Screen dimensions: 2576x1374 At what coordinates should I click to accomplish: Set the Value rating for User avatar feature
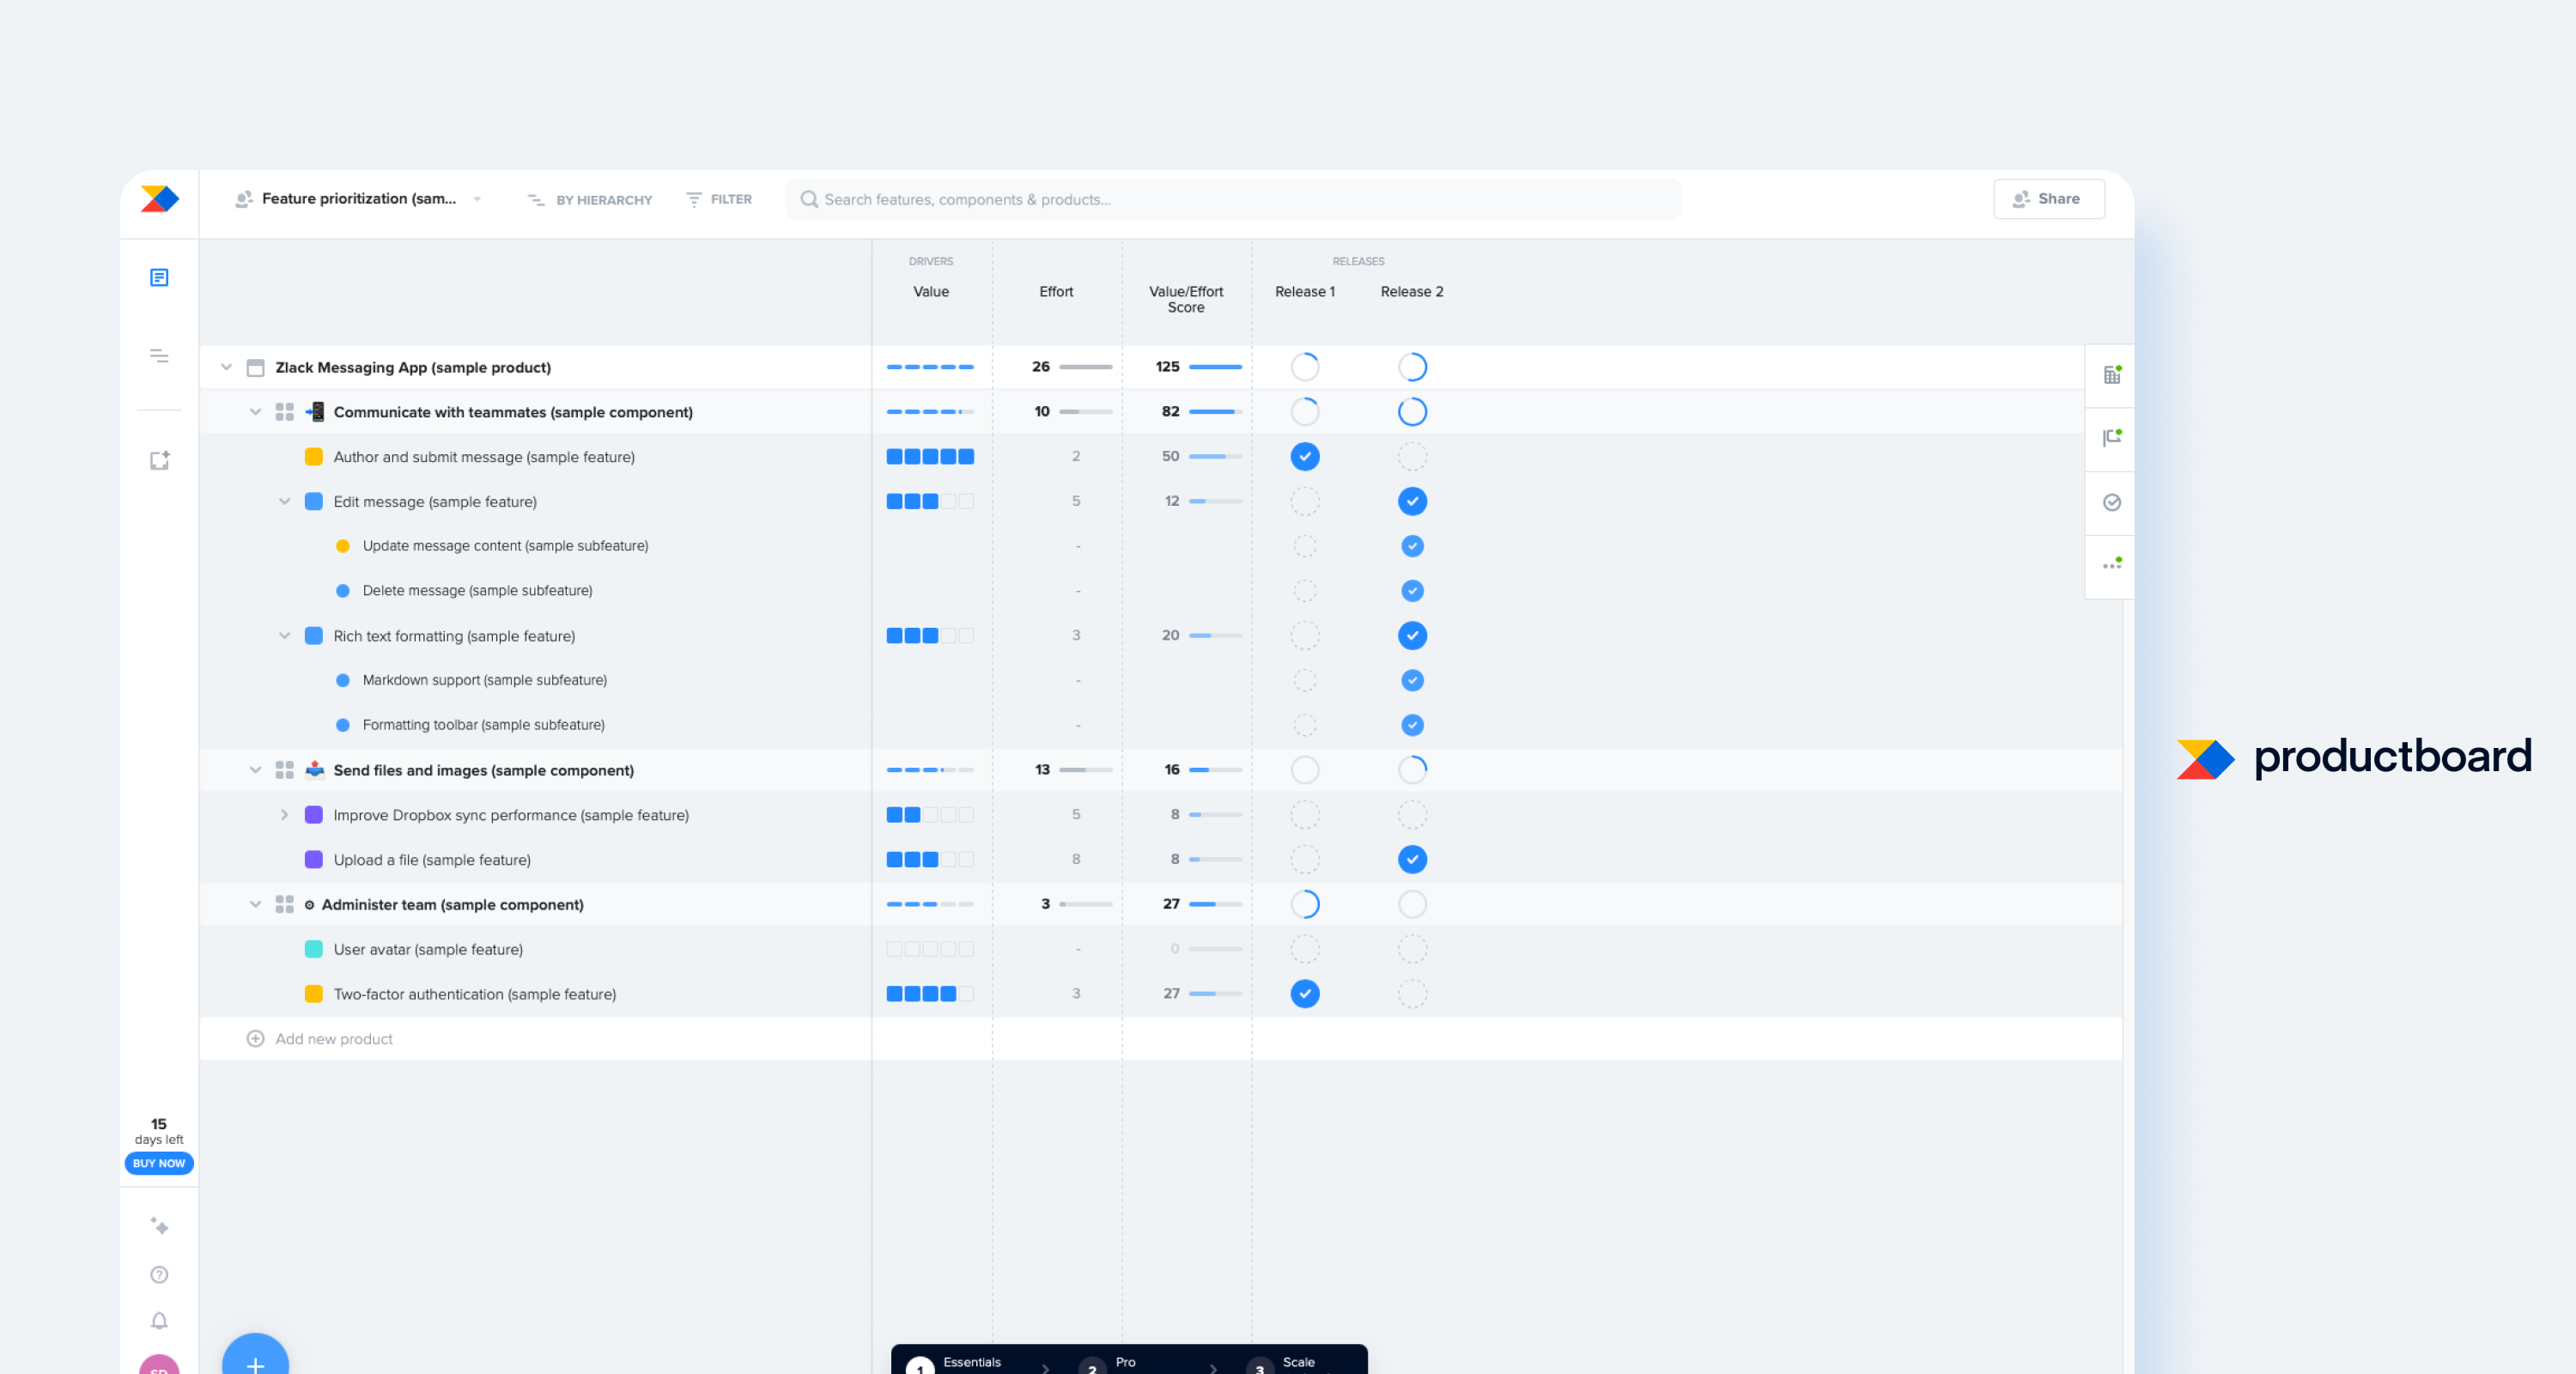(x=930, y=949)
